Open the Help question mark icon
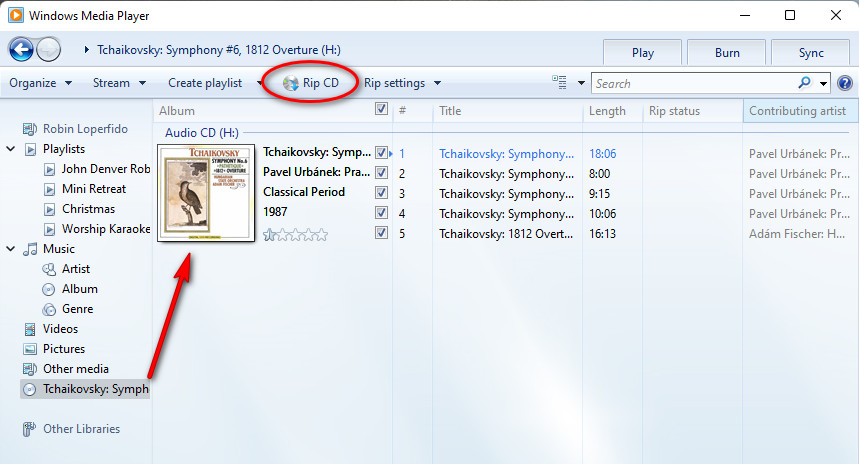 pyautogui.click(x=844, y=83)
